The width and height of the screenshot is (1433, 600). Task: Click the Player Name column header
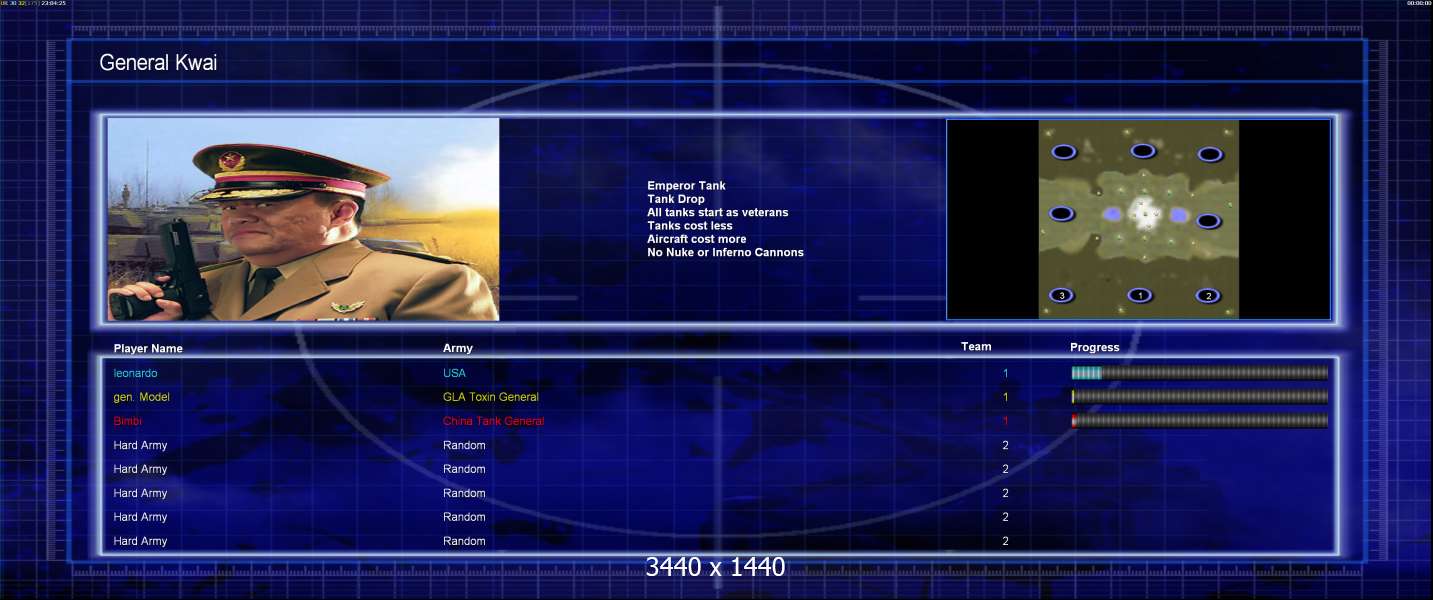[x=148, y=349]
